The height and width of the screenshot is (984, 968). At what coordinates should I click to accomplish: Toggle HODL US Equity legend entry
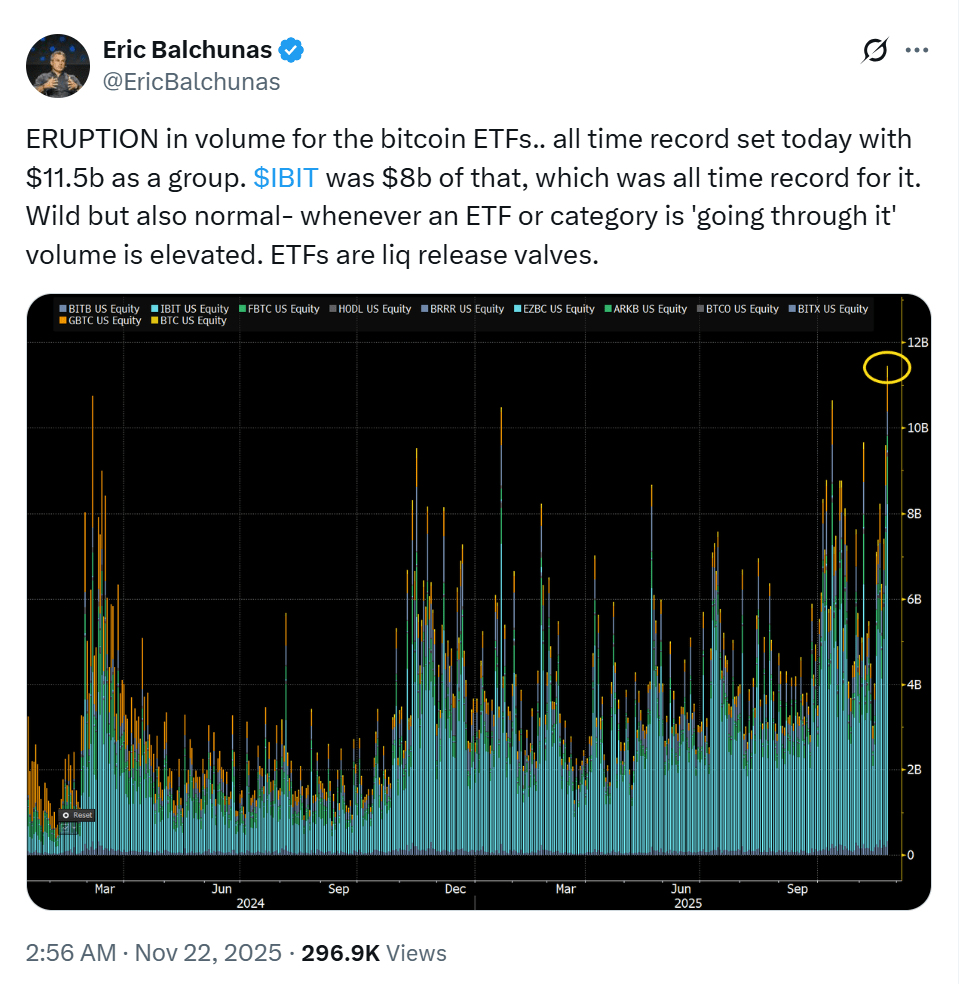(370, 309)
